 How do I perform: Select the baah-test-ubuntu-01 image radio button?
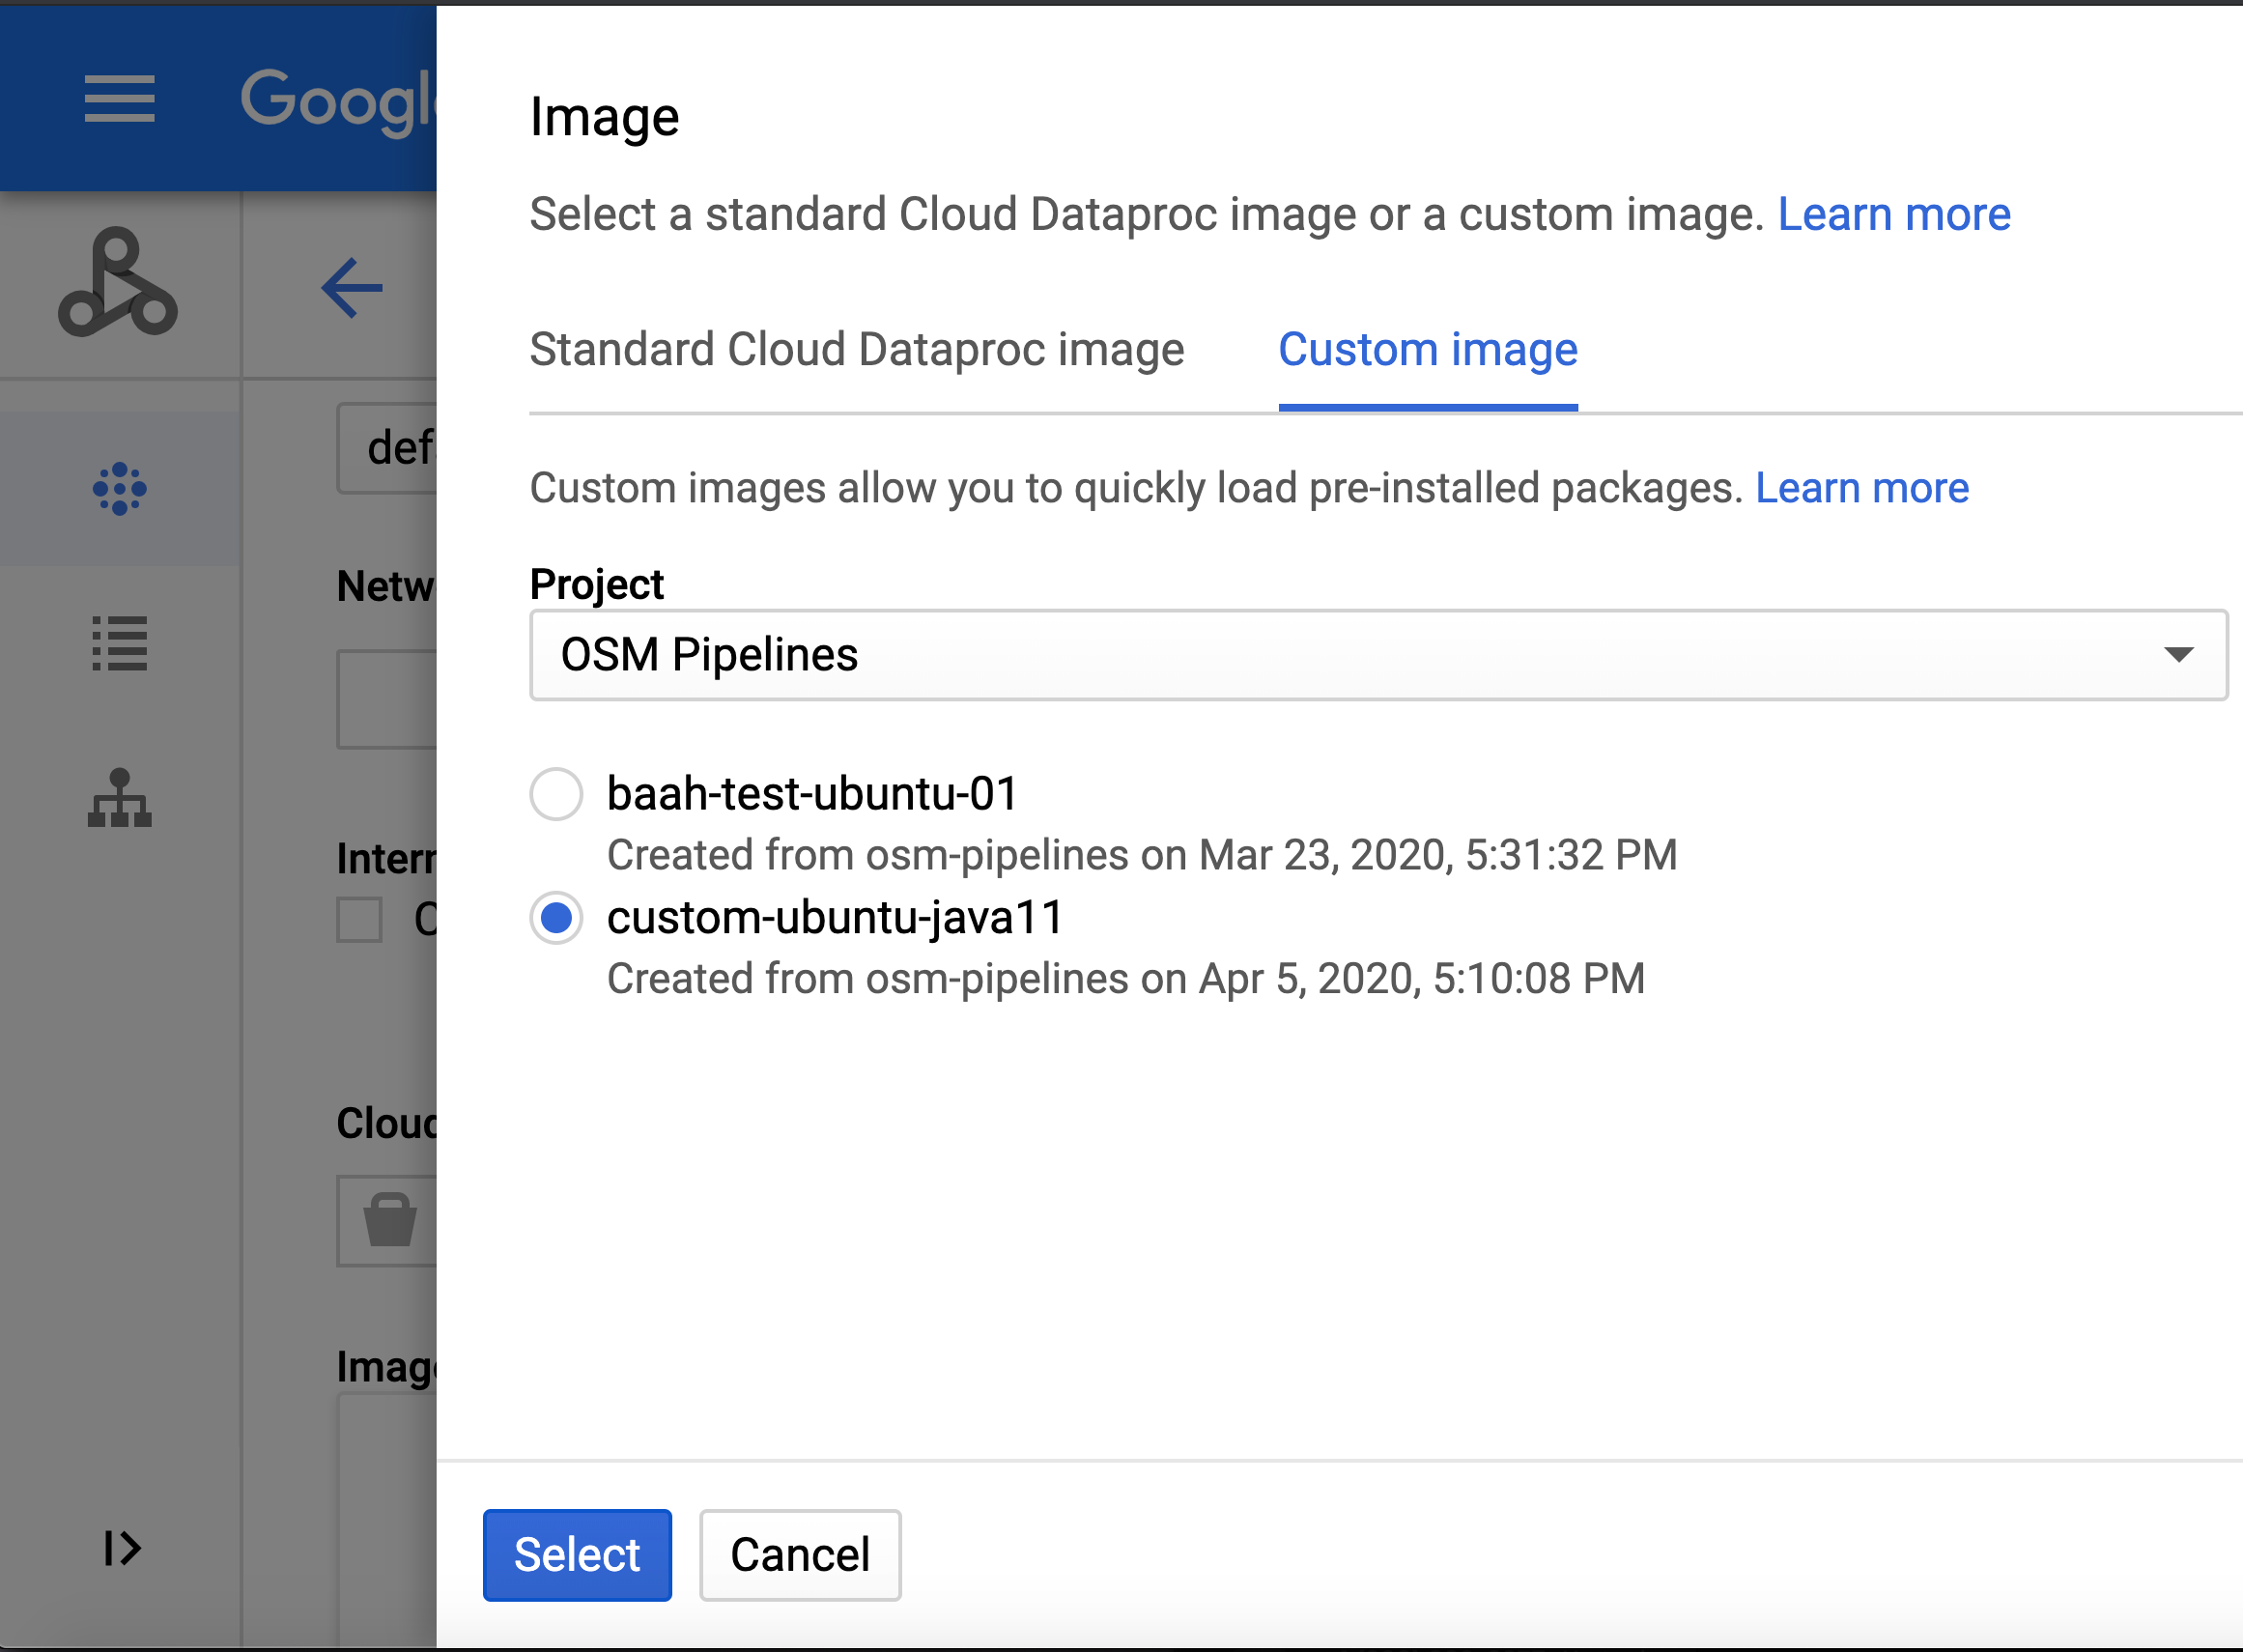click(556, 794)
